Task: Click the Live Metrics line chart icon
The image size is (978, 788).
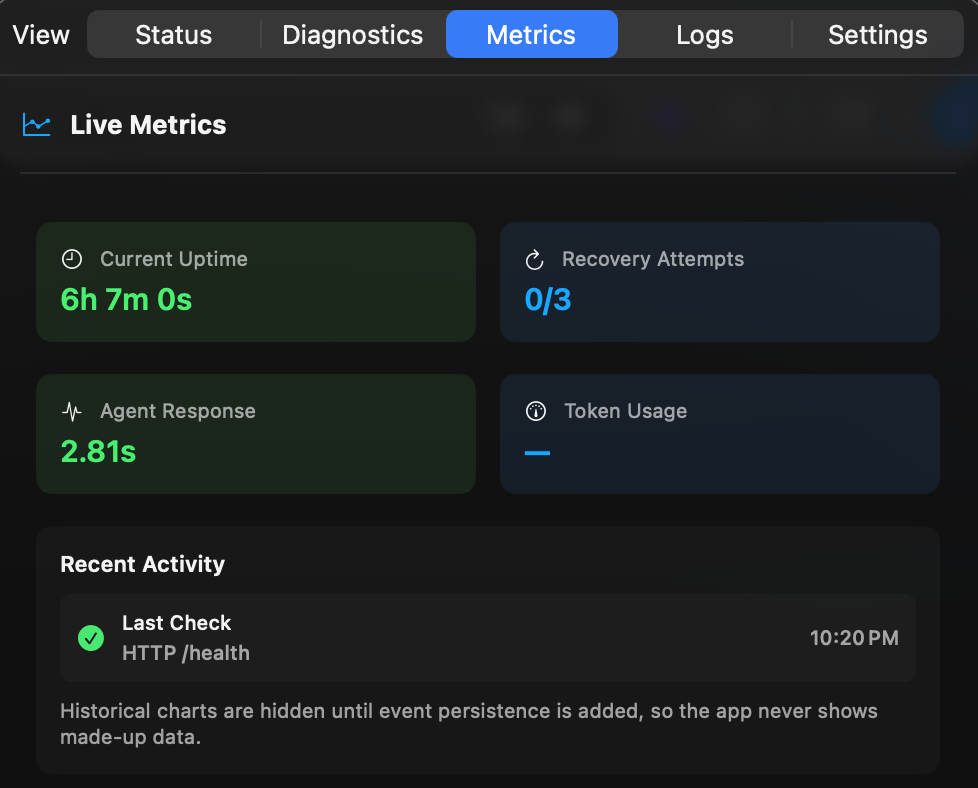Action: tap(36, 125)
